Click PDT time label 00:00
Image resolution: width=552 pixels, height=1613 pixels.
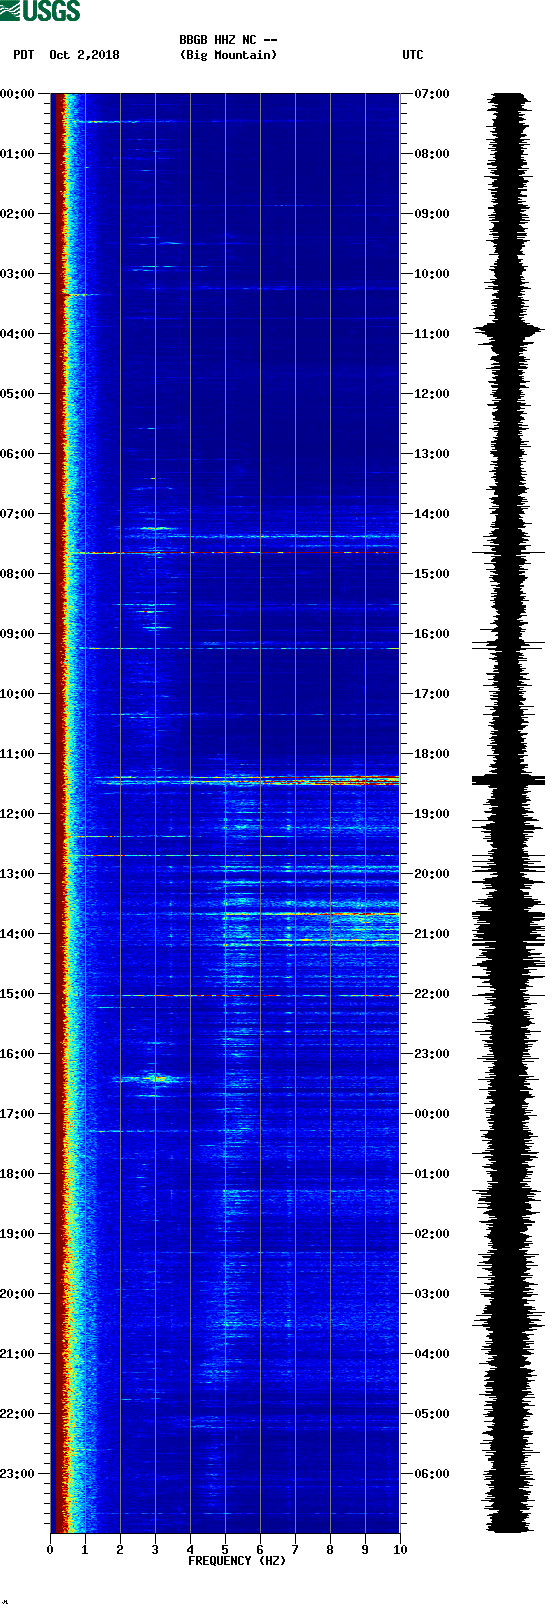click(17, 94)
